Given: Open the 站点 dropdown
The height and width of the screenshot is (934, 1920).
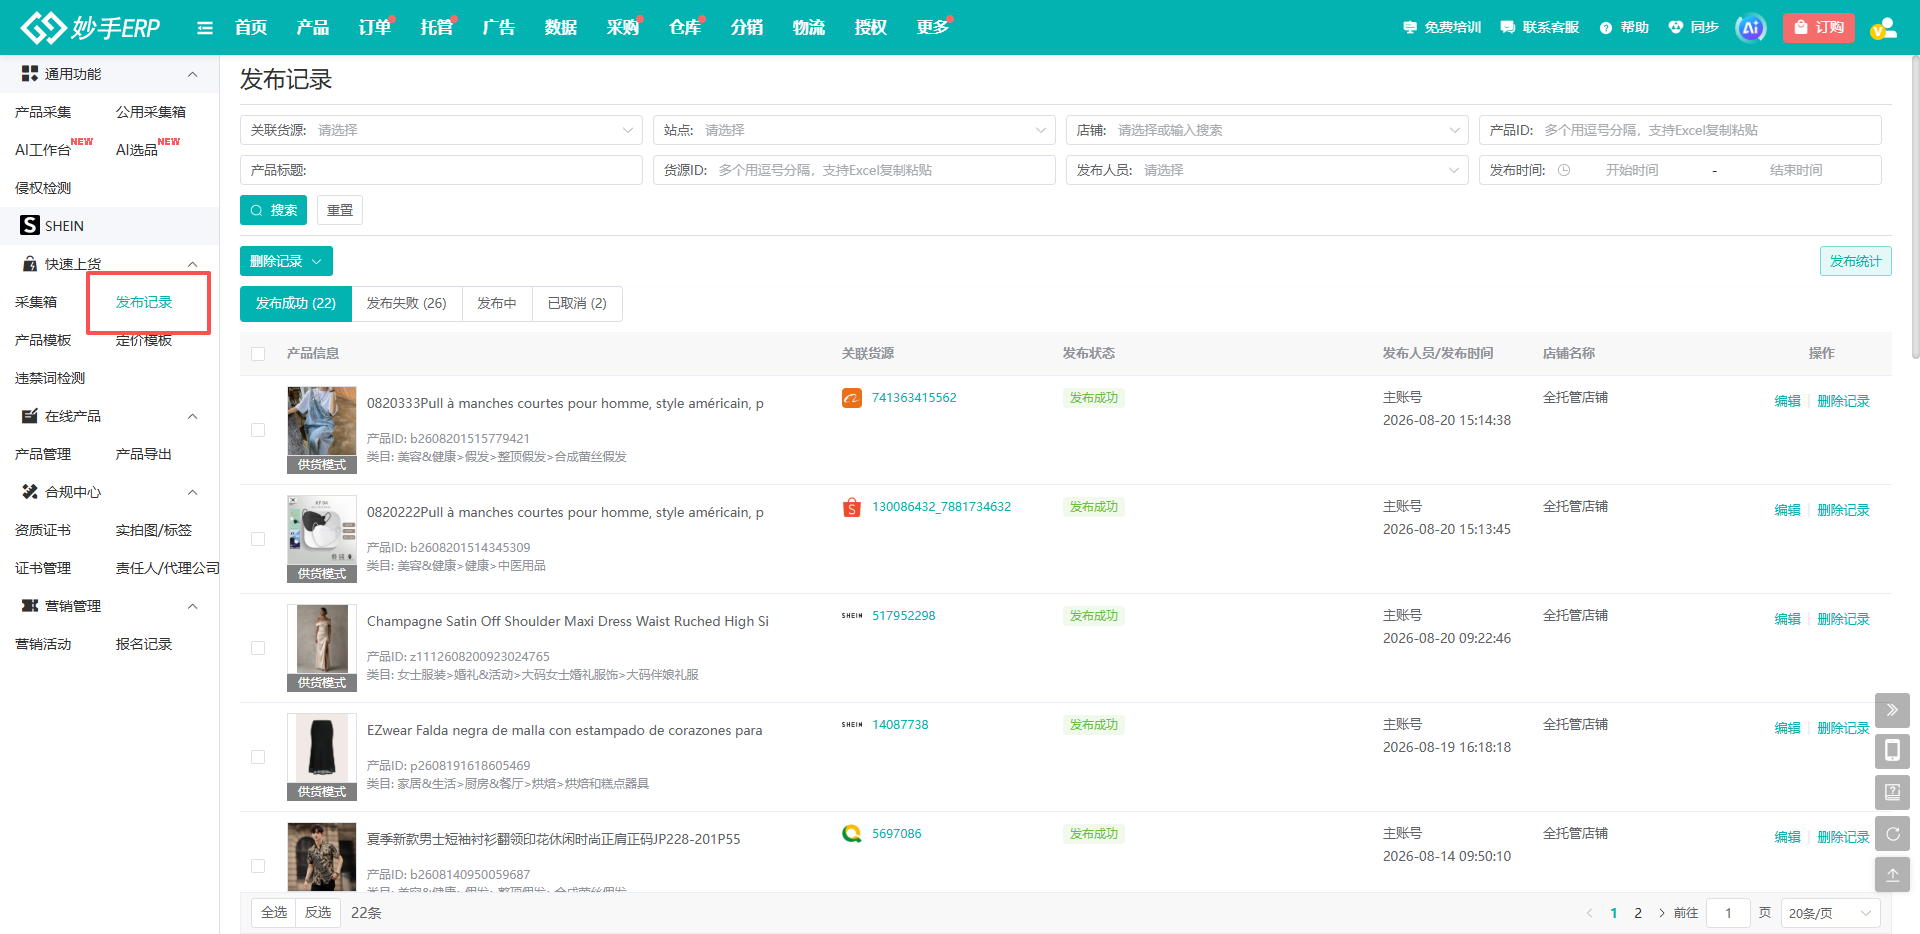Looking at the screenshot, I should click(x=854, y=130).
